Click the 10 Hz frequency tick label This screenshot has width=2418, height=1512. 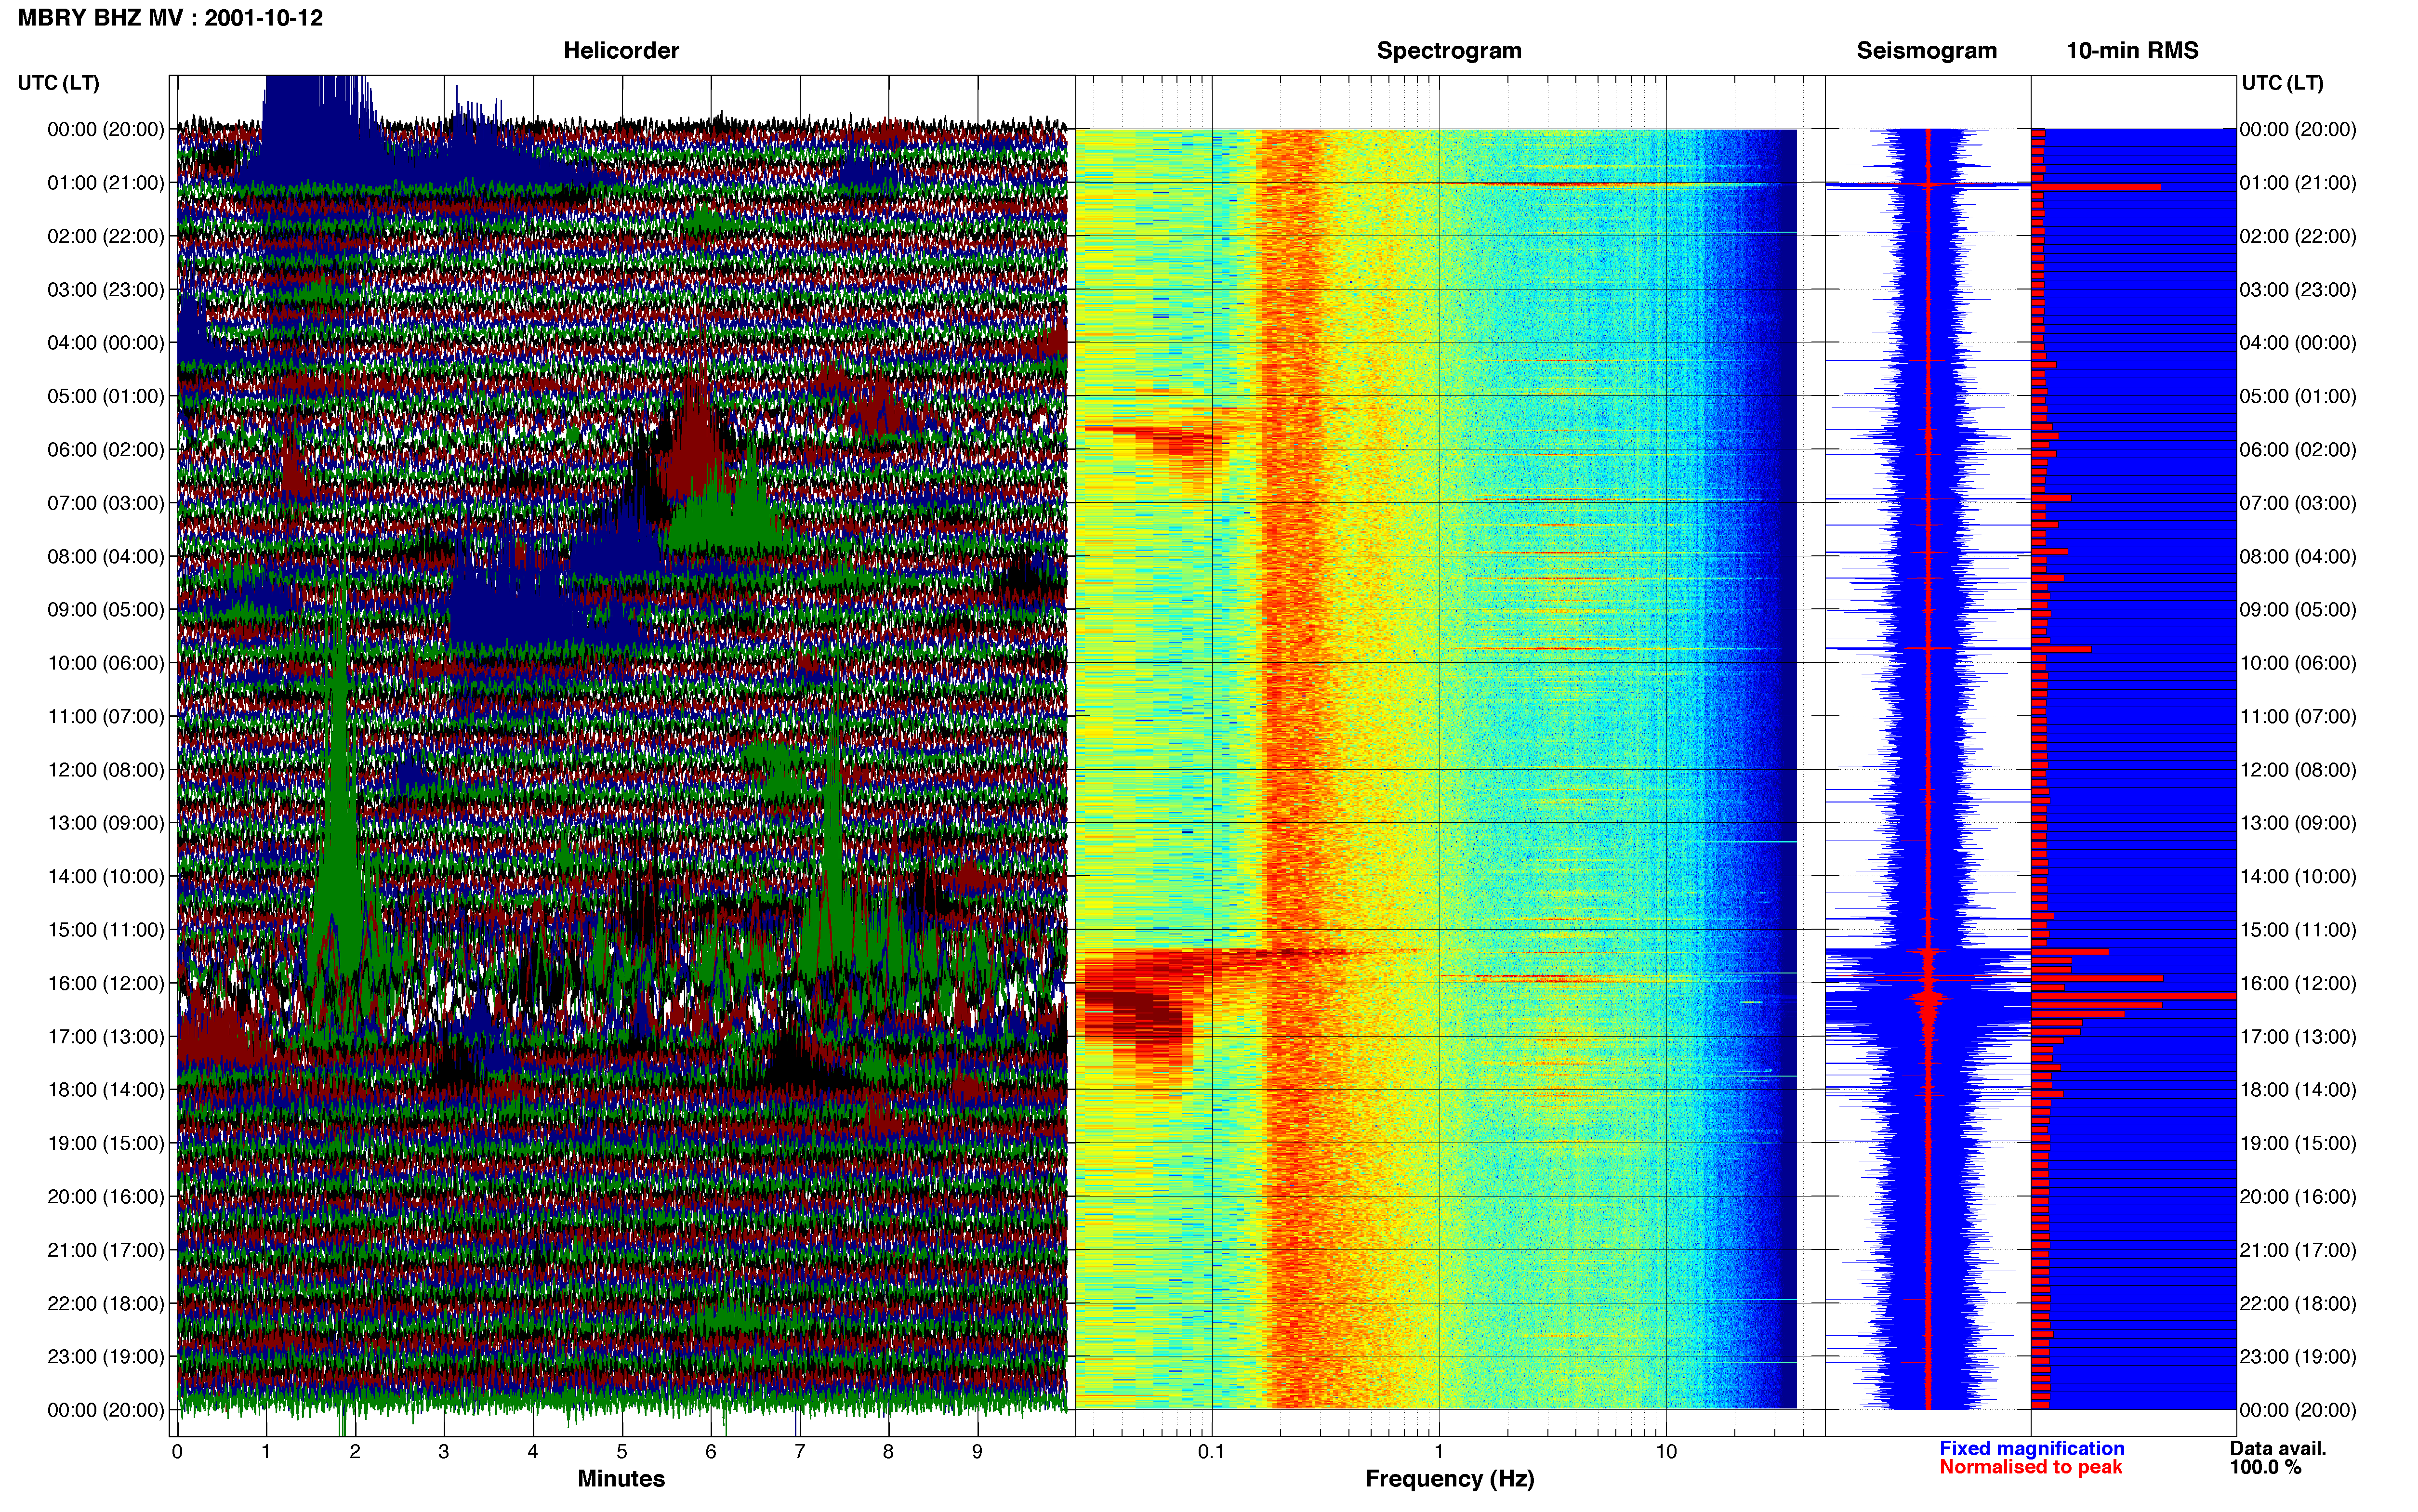click(1666, 1452)
